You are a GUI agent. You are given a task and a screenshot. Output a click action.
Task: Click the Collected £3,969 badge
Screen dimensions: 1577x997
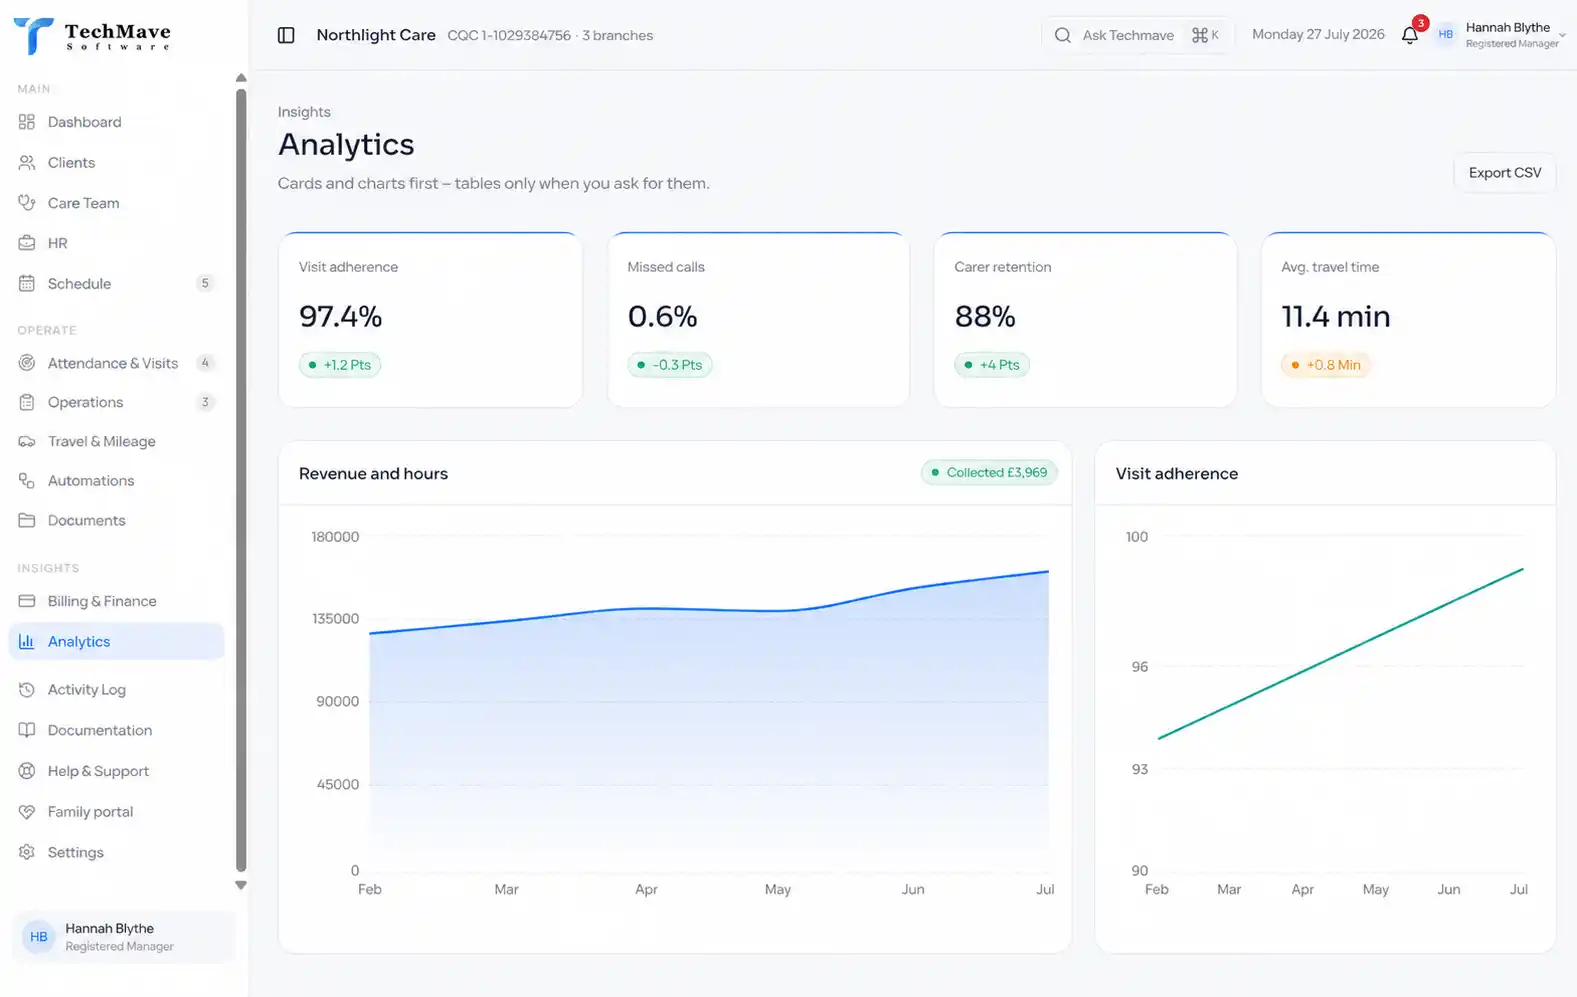click(989, 472)
